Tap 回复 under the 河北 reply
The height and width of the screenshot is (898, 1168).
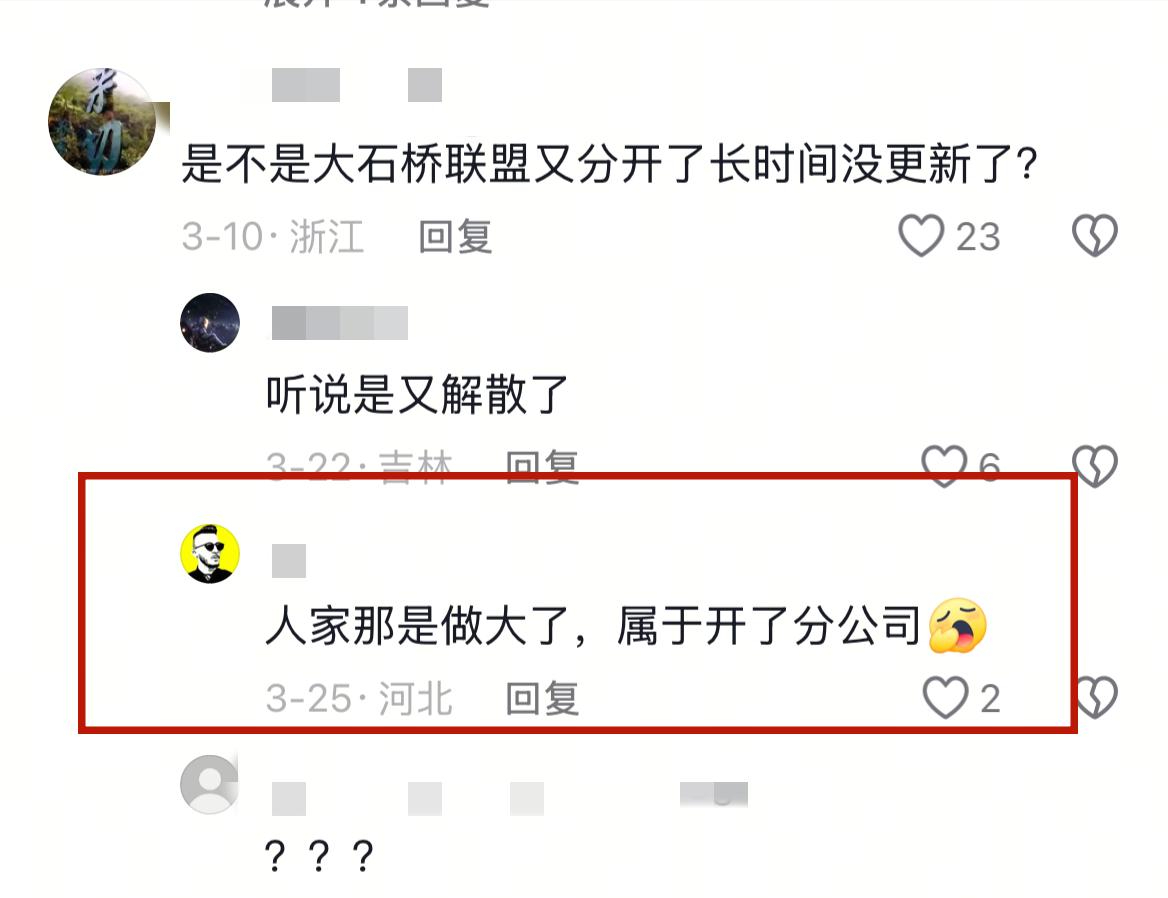coord(542,699)
